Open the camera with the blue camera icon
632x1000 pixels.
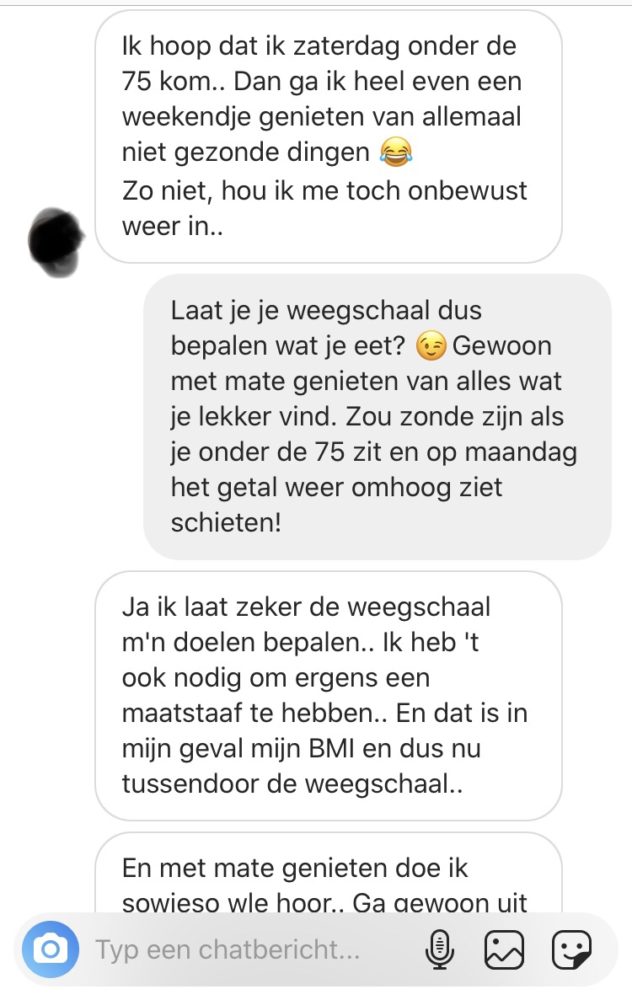click(50, 949)
